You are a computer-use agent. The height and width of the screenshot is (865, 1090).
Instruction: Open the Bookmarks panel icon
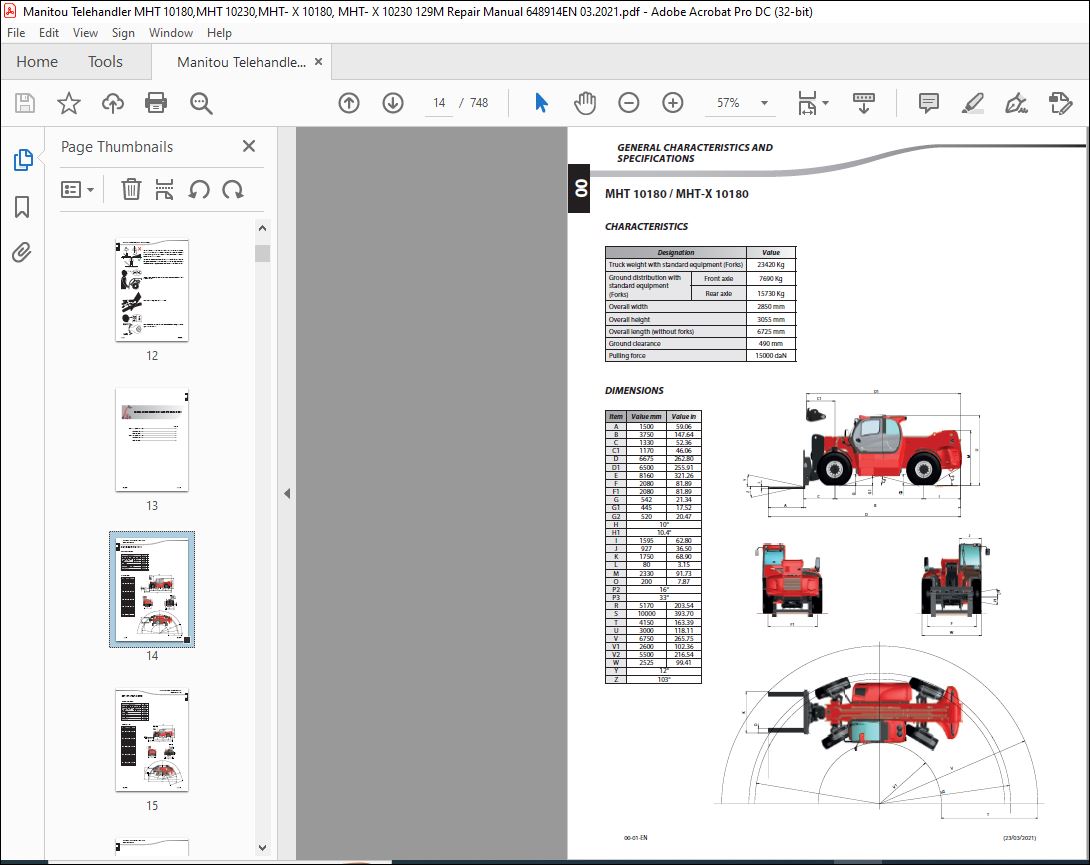point(22,207)
